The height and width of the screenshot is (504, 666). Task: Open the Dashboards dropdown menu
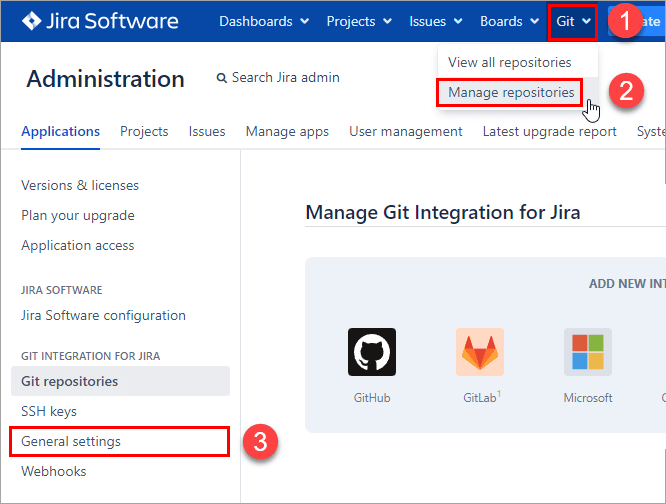[x=264, y=21]
